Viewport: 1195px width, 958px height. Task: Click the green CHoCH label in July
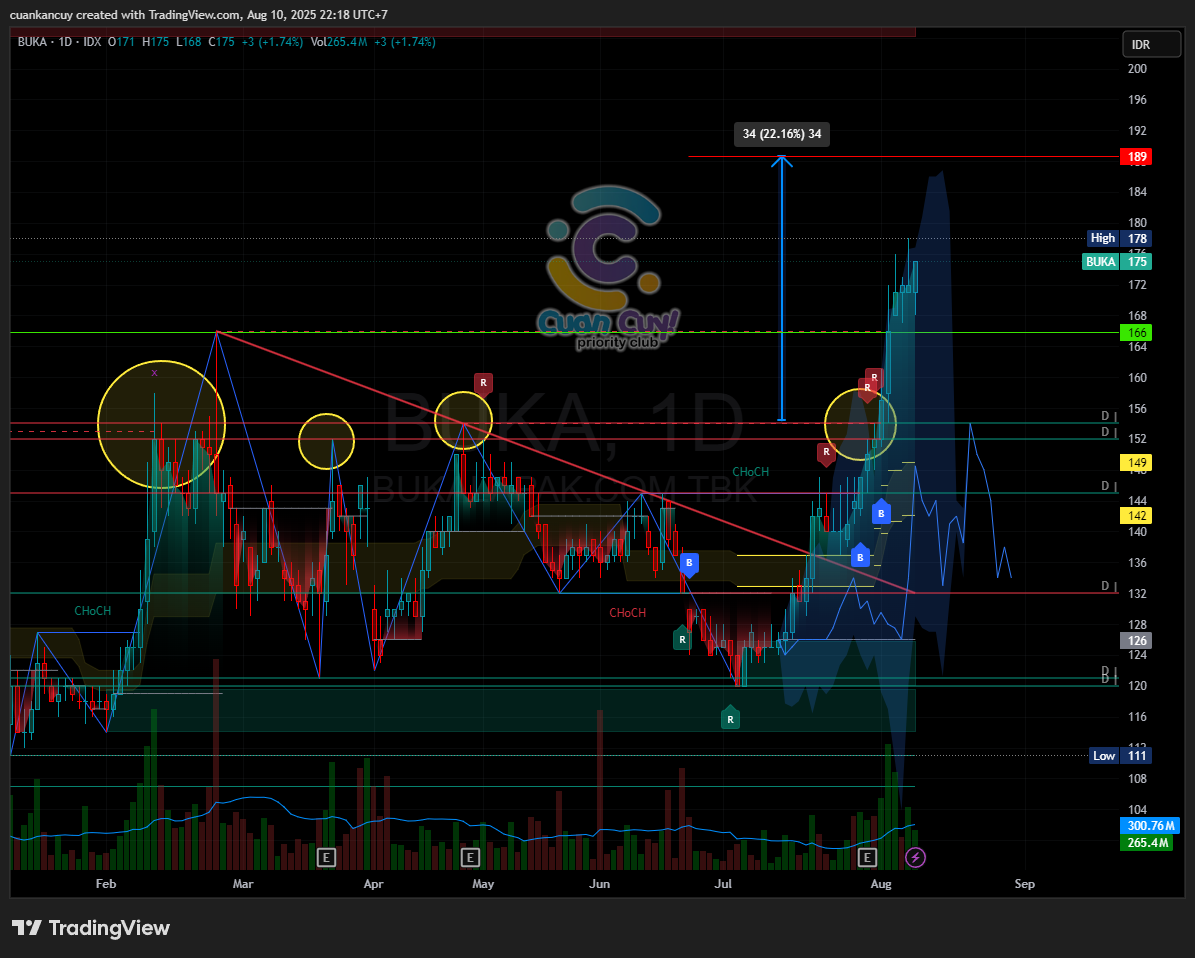[x=751, y=472]
